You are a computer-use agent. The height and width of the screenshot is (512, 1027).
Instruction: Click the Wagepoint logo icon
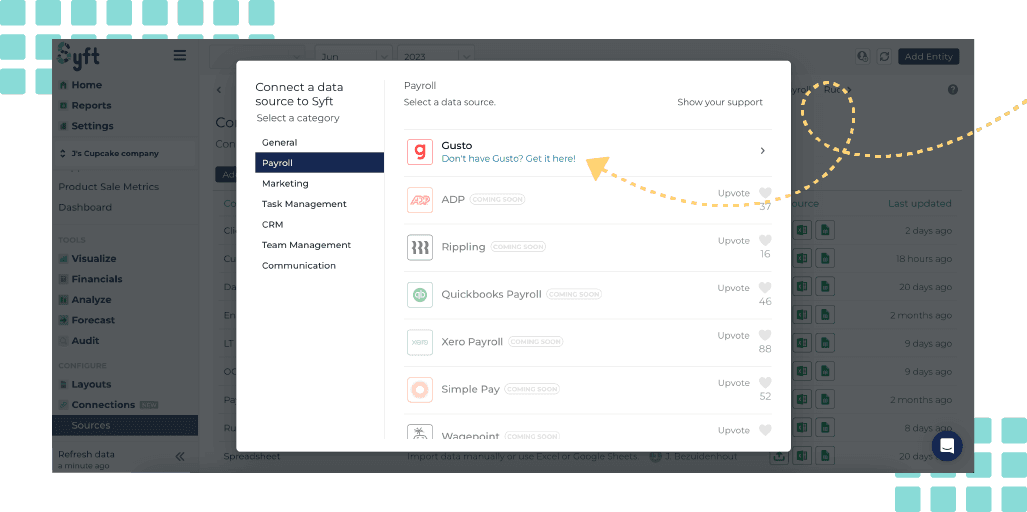(x=420, y=432)
